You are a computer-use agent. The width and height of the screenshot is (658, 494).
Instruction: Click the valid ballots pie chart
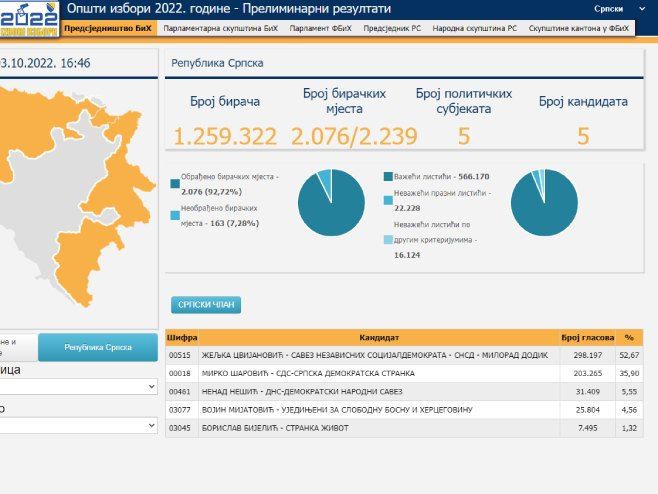pos(545,203)
